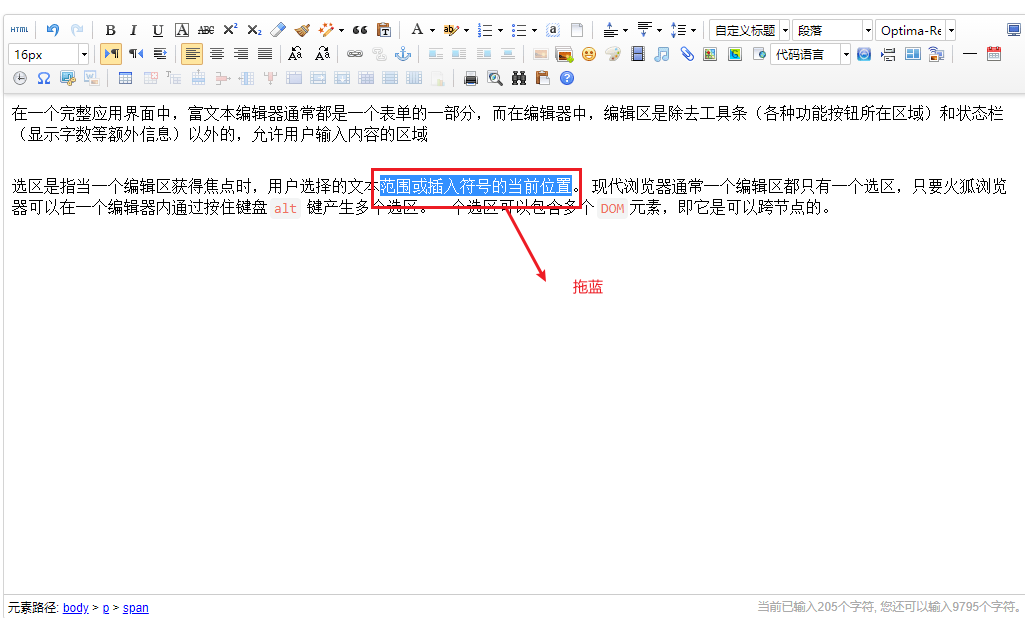Toggle italic formatting
The image size is (1025, 618).
133,30
